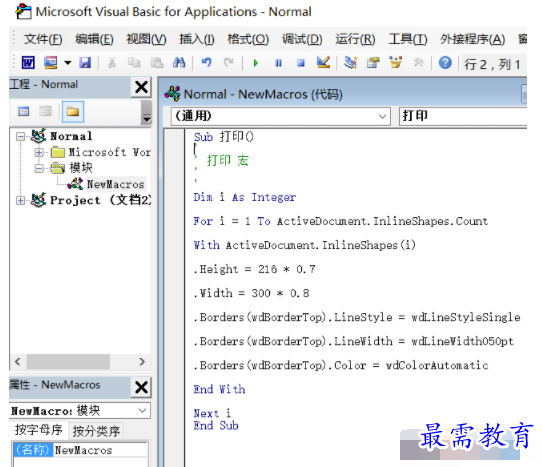Click the Paste toolbar icon
The width and height of the screenshot is (542, 467).
(x=157, y=63)
